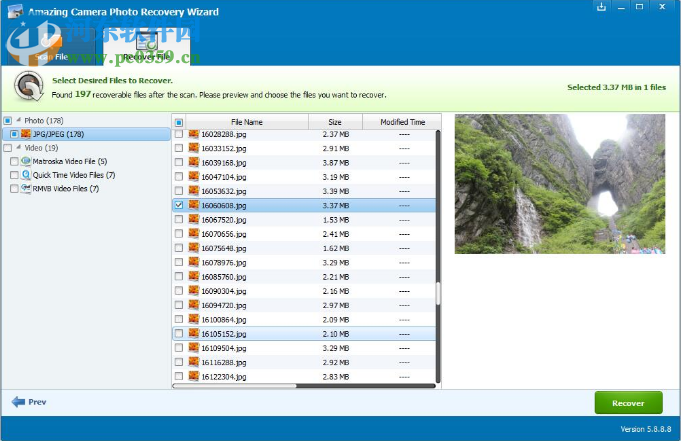Click the 16078976.jpg image icon
Image resolution: width=681 pixels, height=441 pixels.
[x=194, y=262]
